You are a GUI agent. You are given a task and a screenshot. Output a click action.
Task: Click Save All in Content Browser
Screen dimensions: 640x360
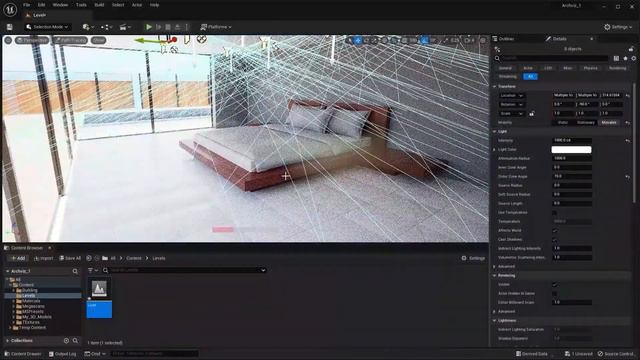coord(70,258)
